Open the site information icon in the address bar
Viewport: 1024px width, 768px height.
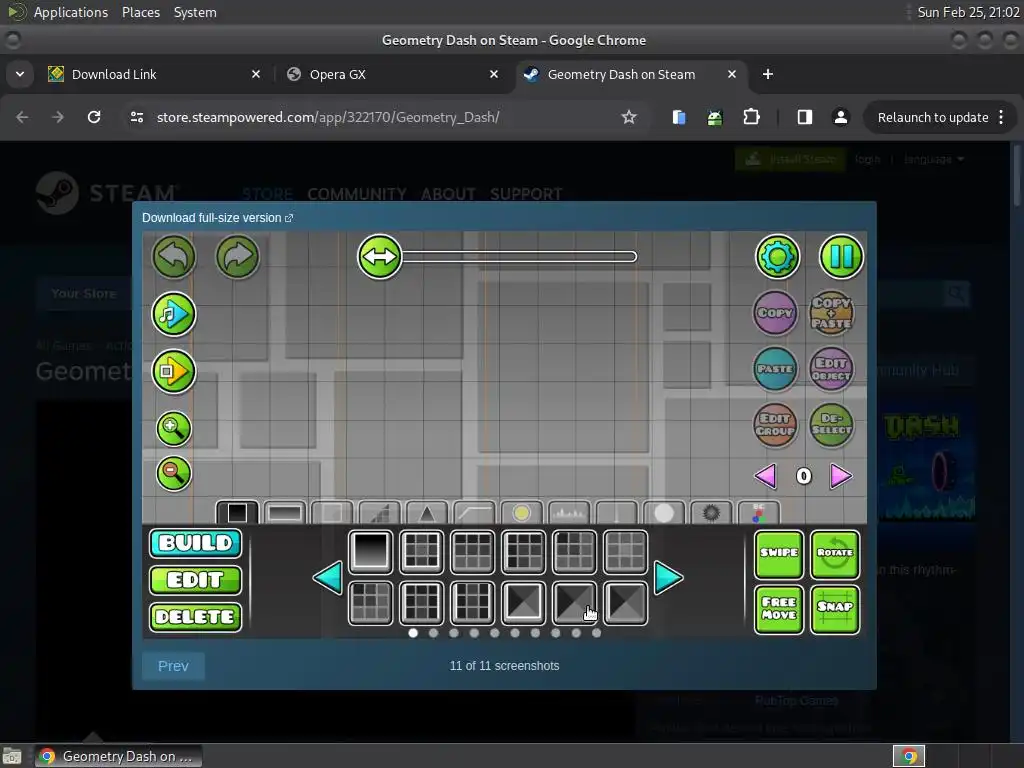point(136,117)
